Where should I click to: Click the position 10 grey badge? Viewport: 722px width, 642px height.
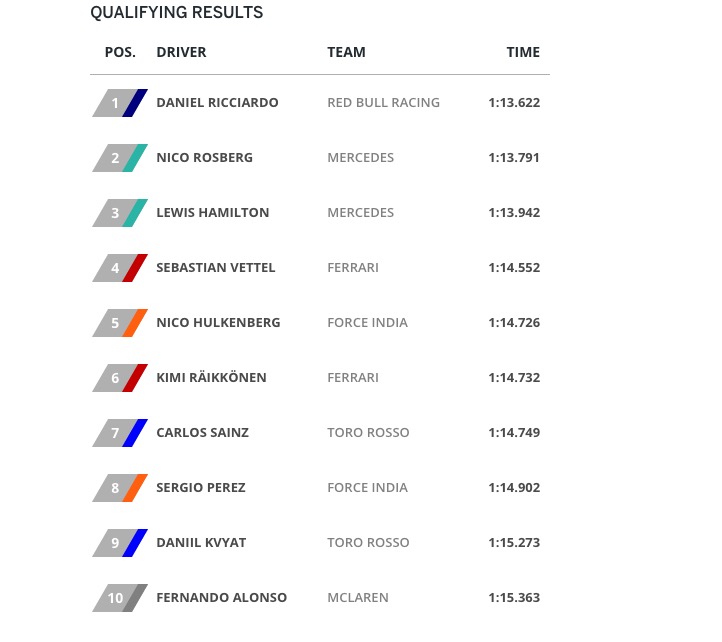(x=120, y=598)
